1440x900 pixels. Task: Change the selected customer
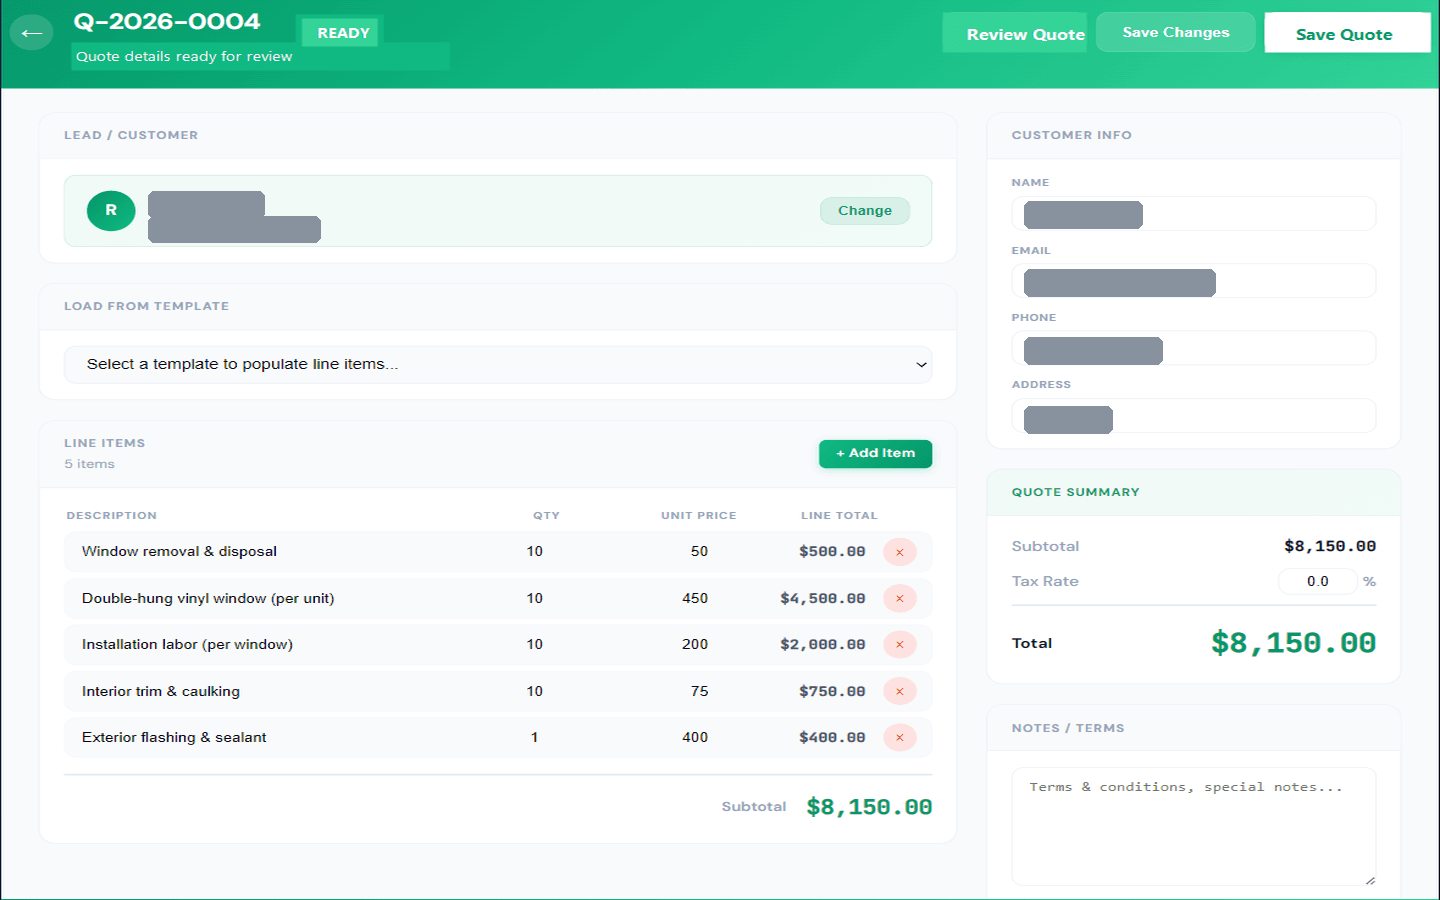(865, 211)
